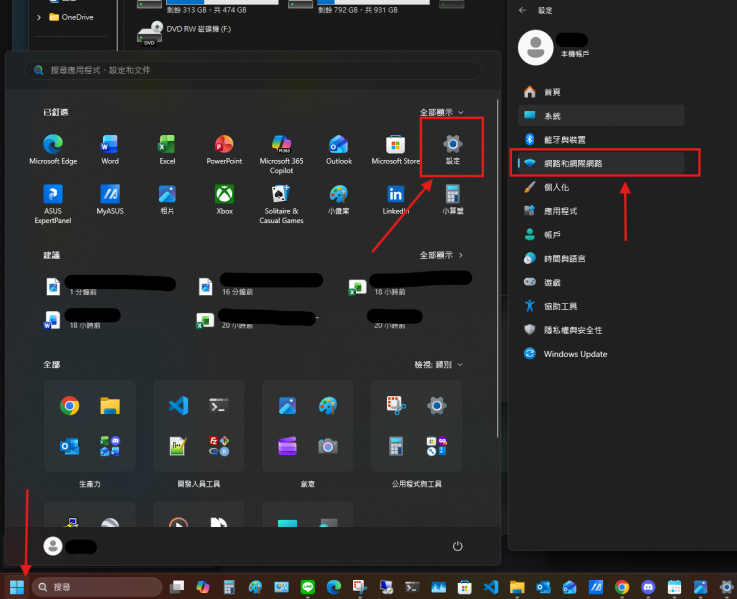
Task: Open 隱私權與安全性 settings page
Action: (x=601, y=330)
